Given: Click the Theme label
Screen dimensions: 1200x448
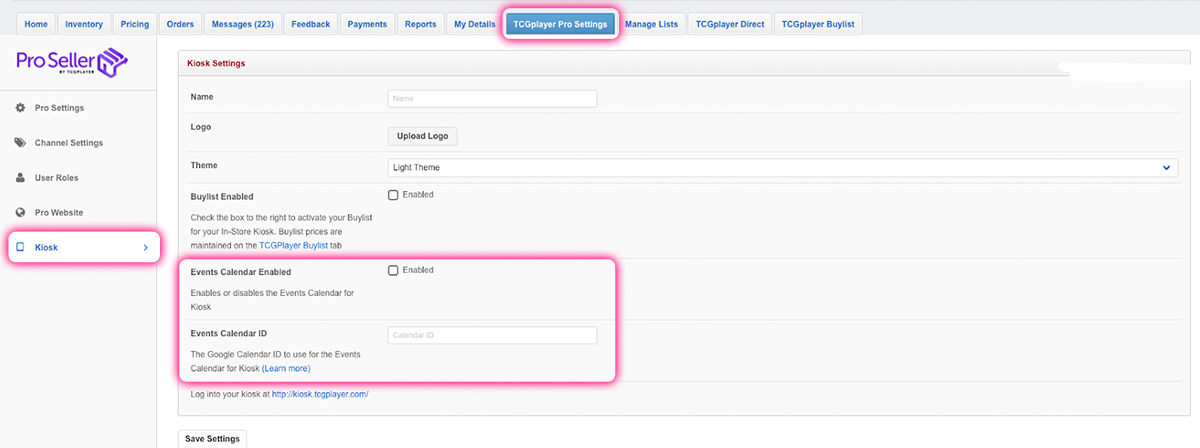Looking at the screenshot, I should pyautogui.click(x=203, y=165).
